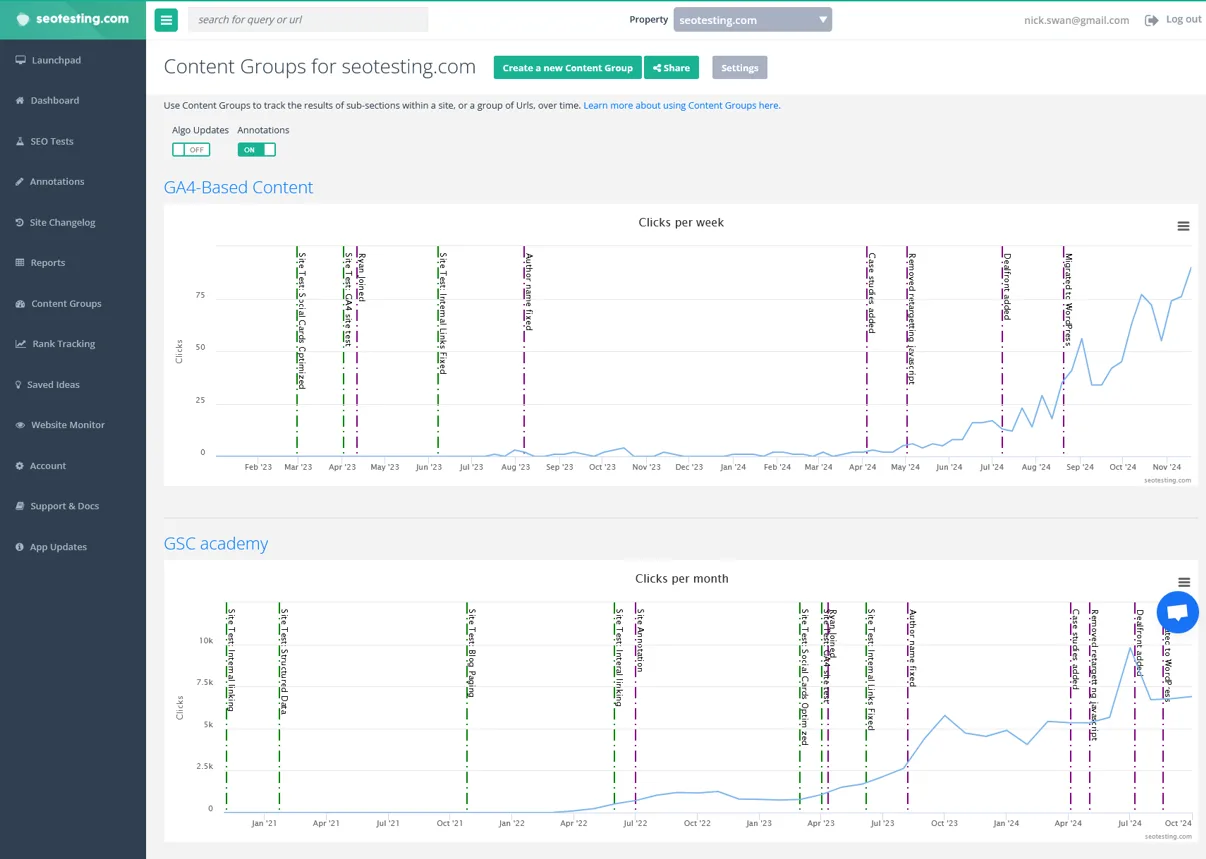Open the GSC academy chart export menu
1206x859 pixels.
click(1183, 583)
